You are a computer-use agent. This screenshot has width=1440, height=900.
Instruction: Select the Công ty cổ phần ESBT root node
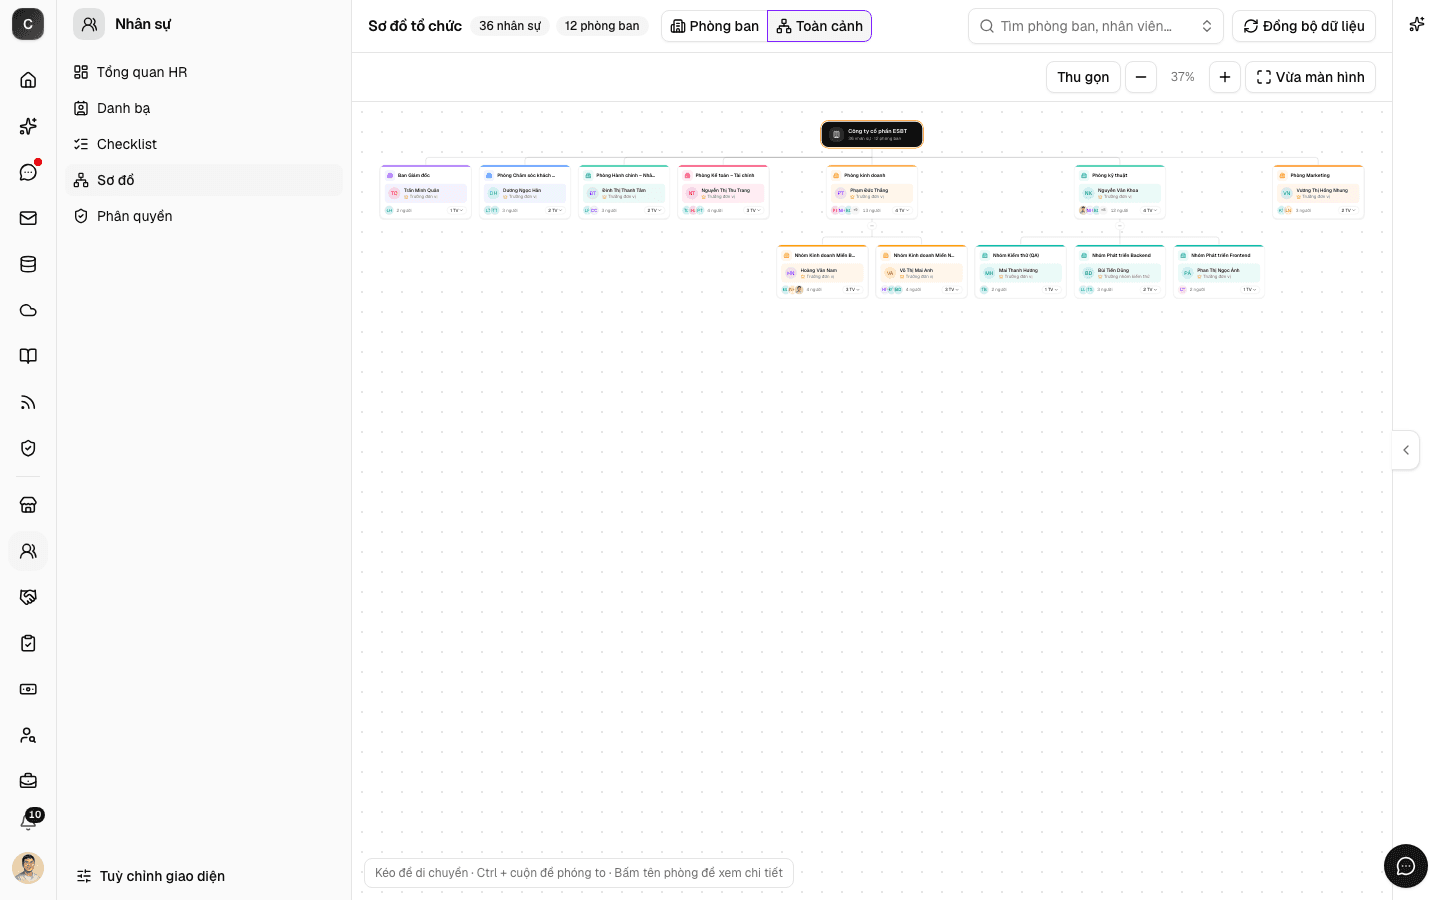coord(872,134)
